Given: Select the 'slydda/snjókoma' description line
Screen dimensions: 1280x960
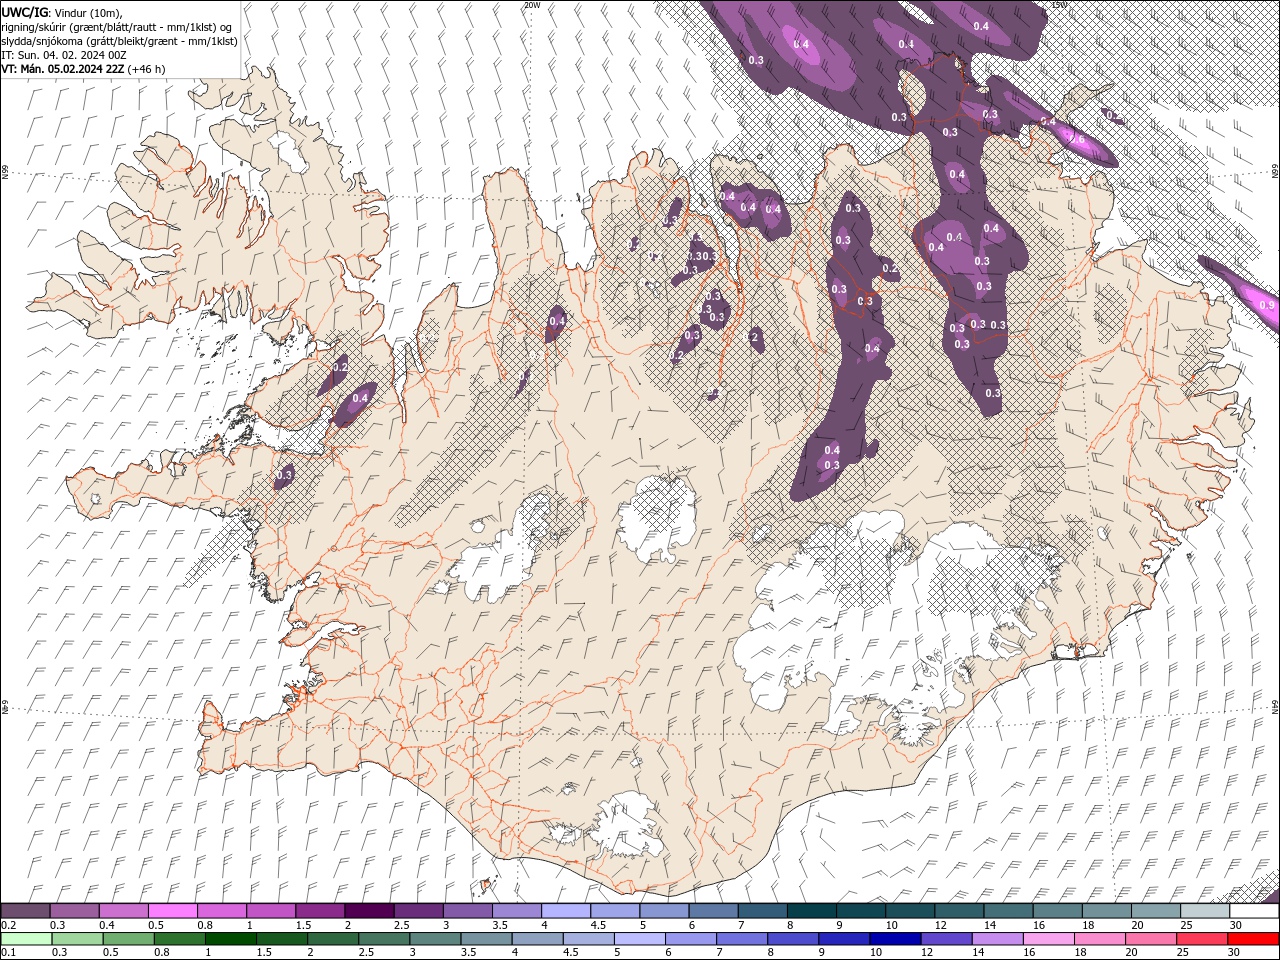Looking at the screenshot, I should (120, 41).
